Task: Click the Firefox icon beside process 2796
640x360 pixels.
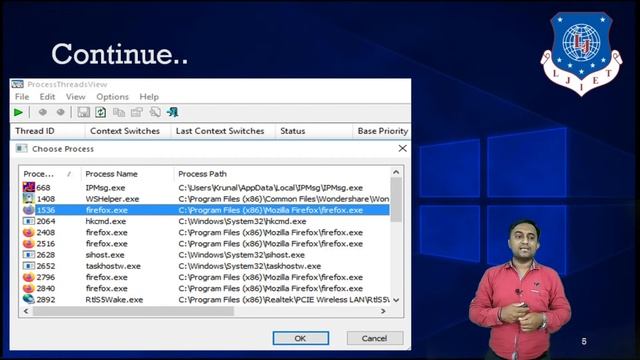Action: click(x=29, y=277)
